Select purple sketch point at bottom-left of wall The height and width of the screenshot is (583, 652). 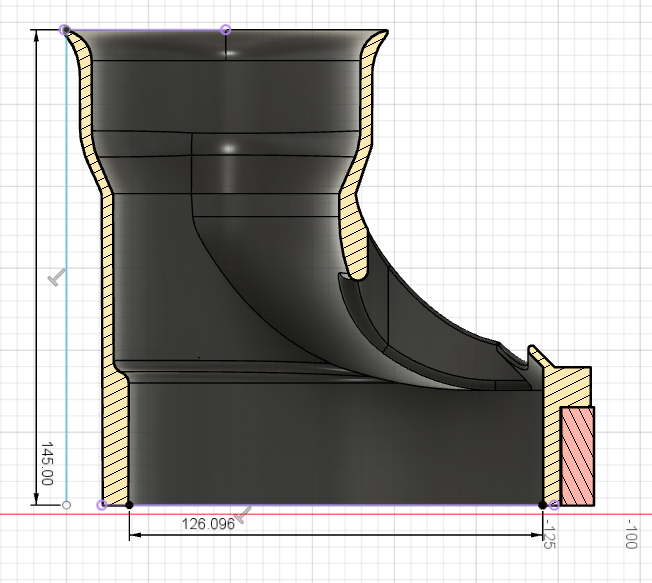click(x=101, y=505)
